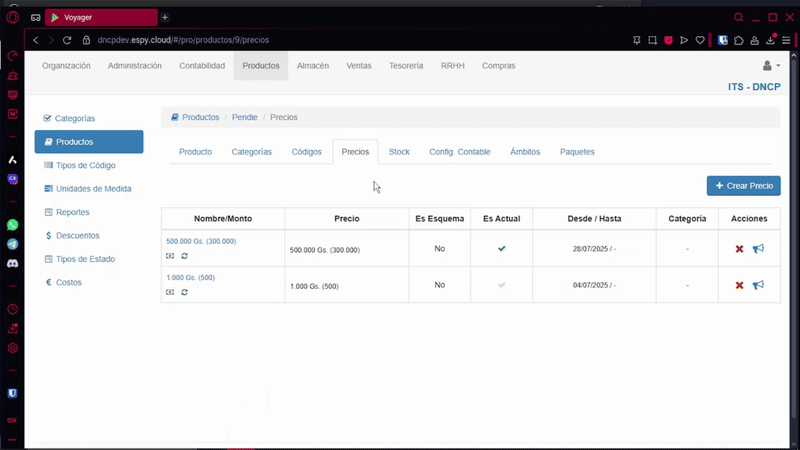The width and height of the screenshot is (800, 450).
Task: Toggle Es Actual check for 1.000 Gs. price
Action: 502,285
